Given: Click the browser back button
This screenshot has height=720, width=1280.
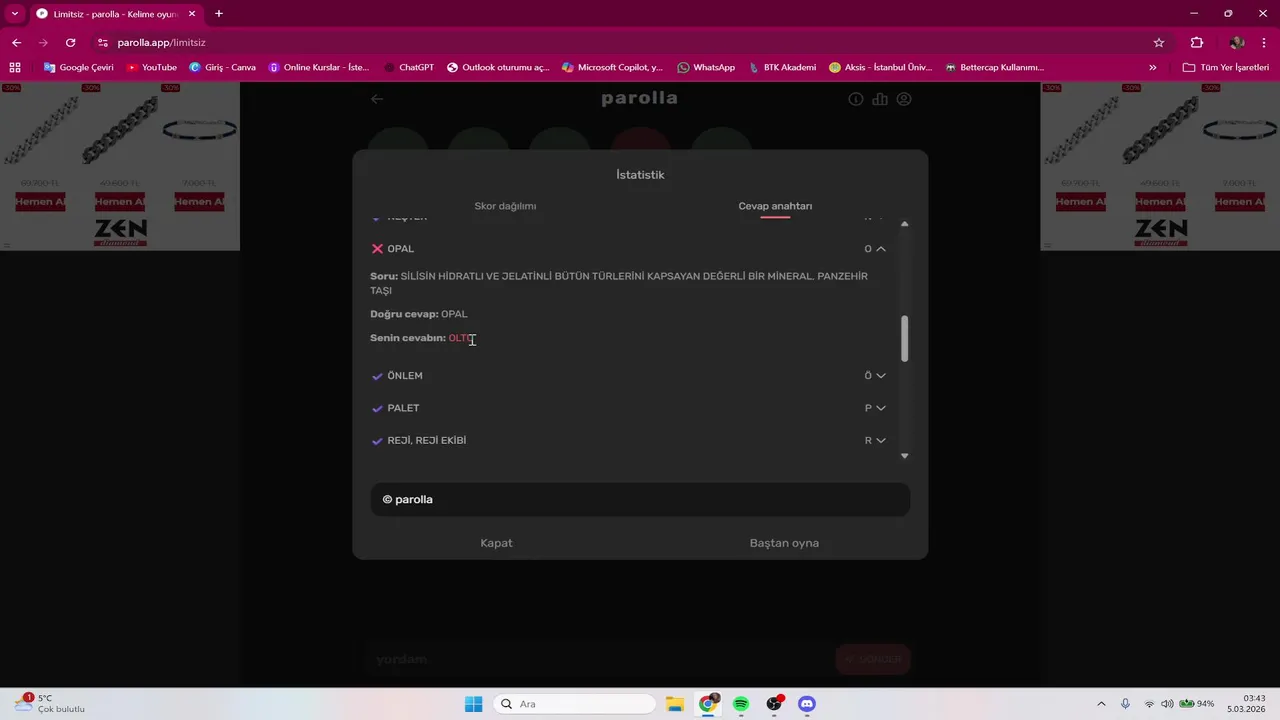Looking at the screenshot, I should 16,43.
